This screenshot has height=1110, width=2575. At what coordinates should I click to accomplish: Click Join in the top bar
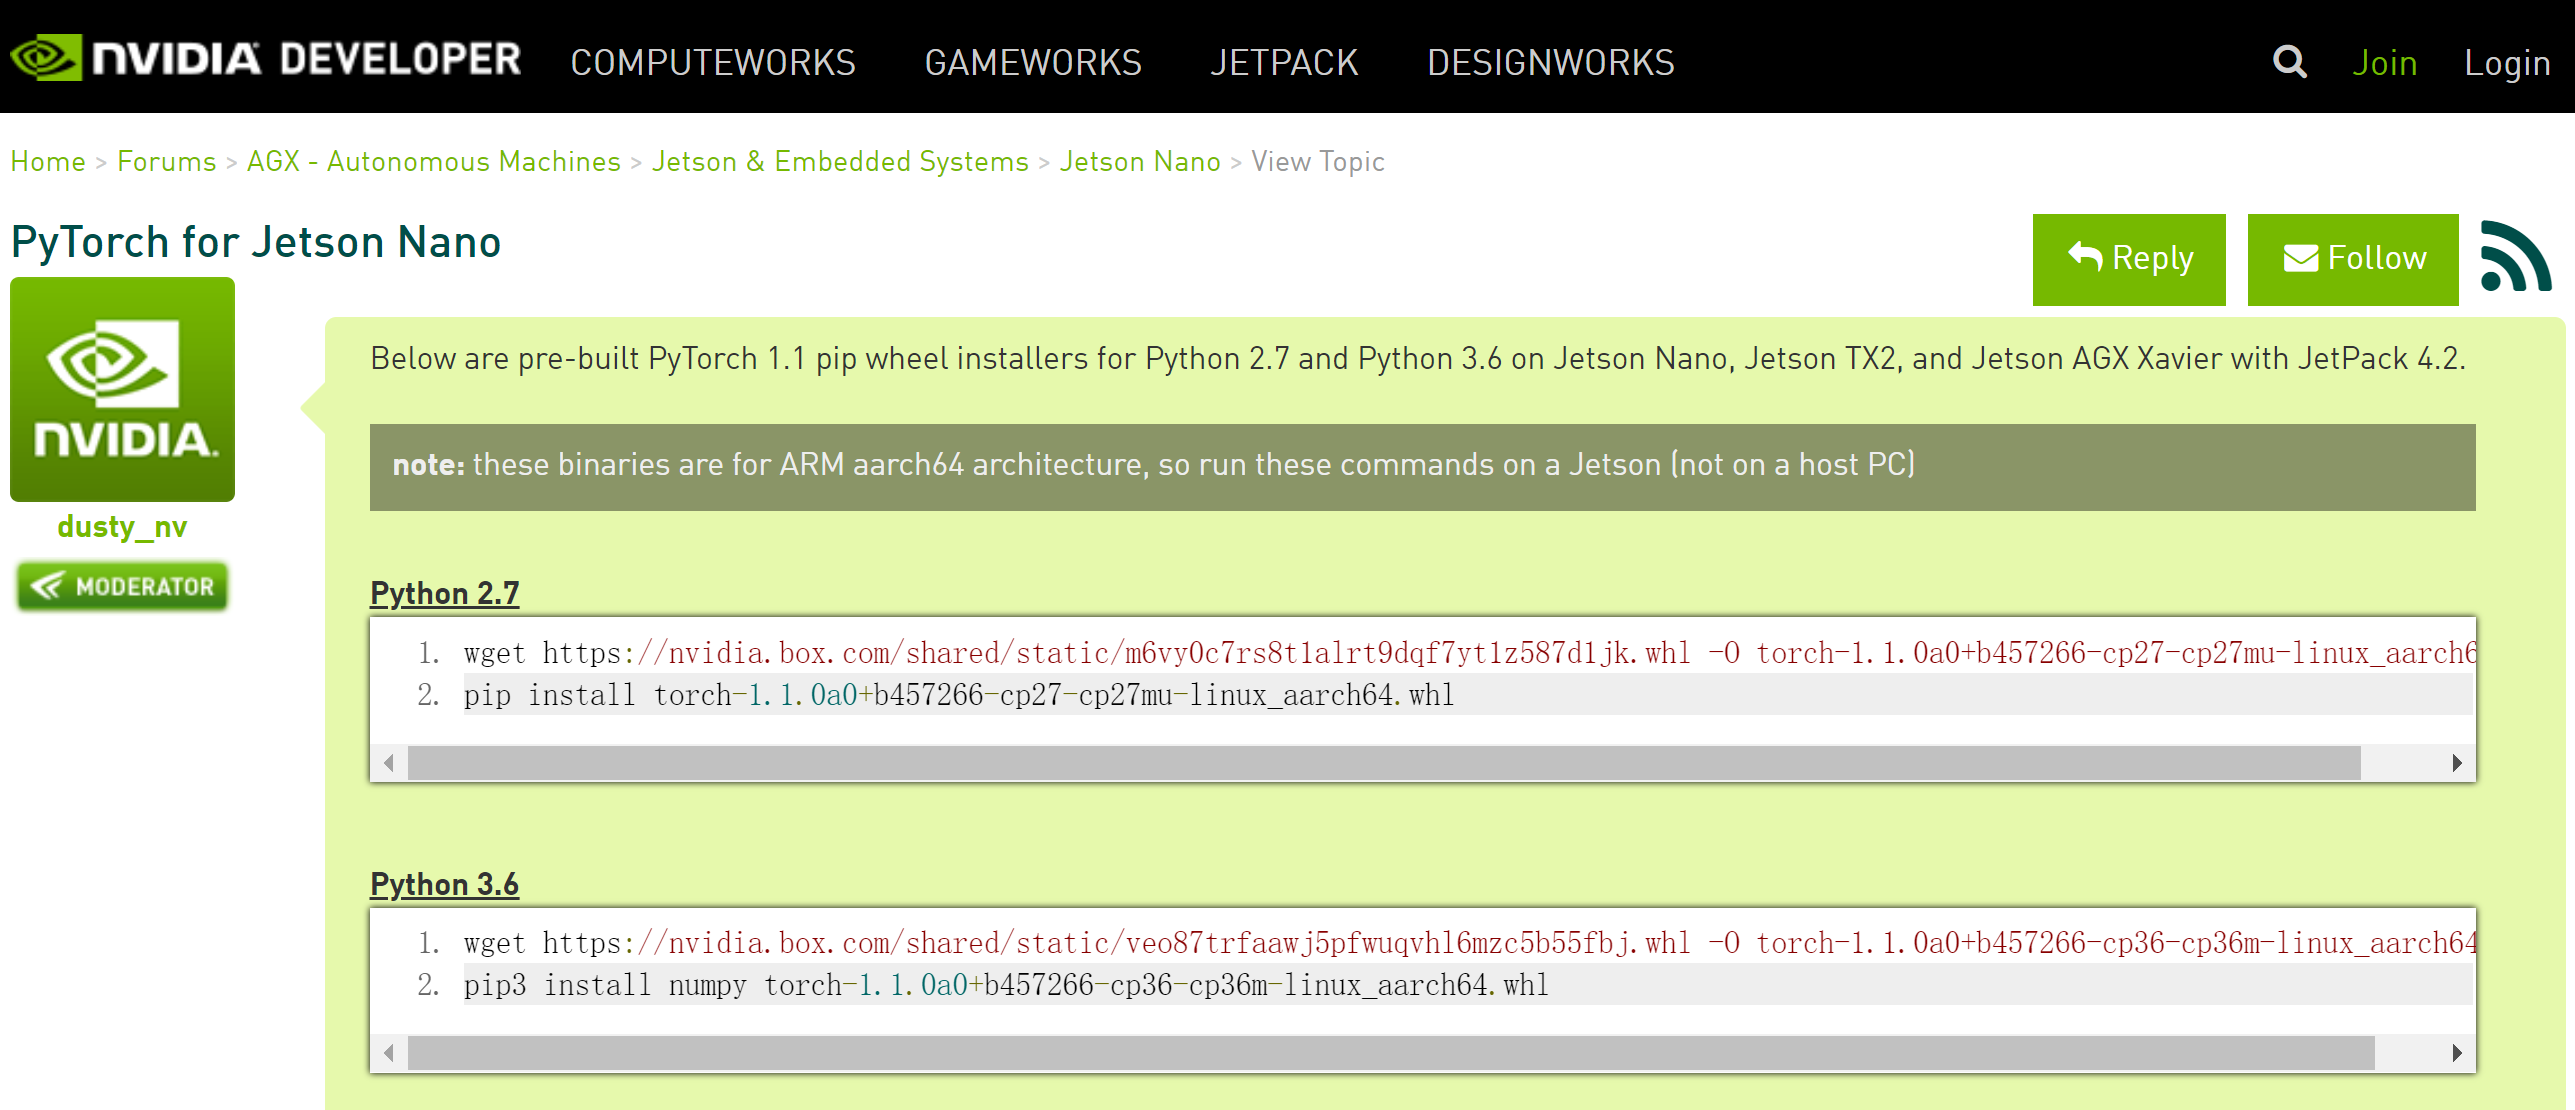[2385, 62]
